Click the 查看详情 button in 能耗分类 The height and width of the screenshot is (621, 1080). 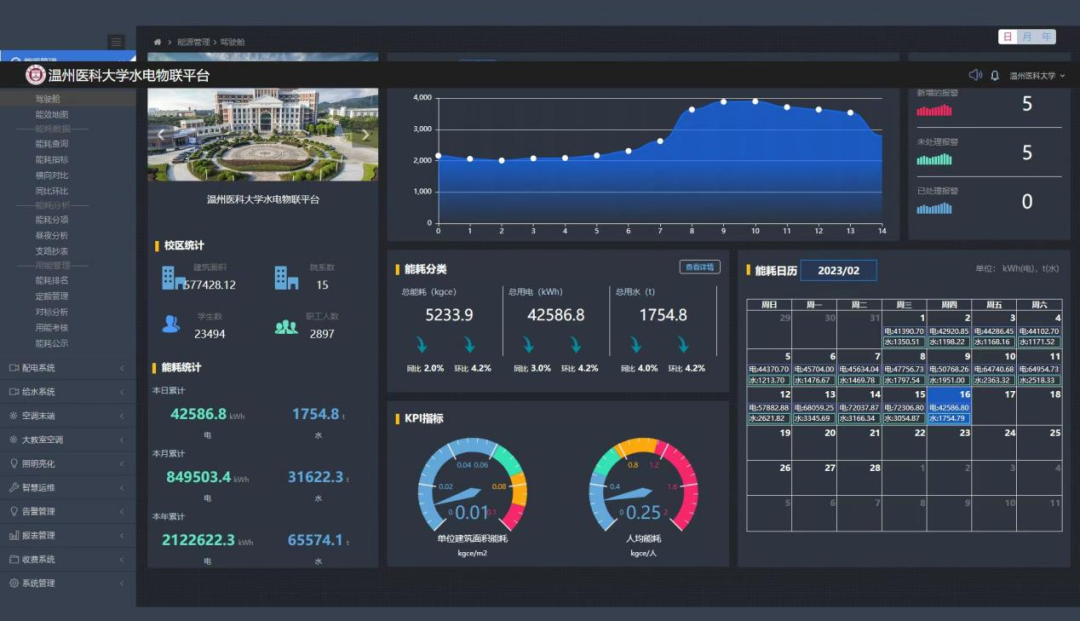coord(700,267)
